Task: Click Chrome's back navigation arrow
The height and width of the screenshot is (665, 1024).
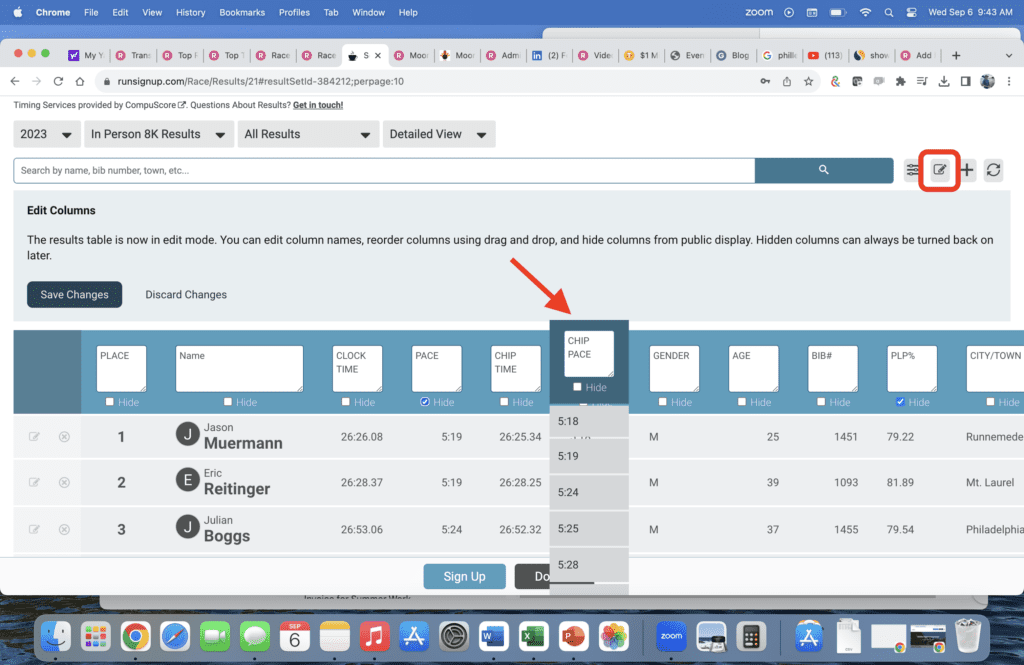Action: pos(15,81)
